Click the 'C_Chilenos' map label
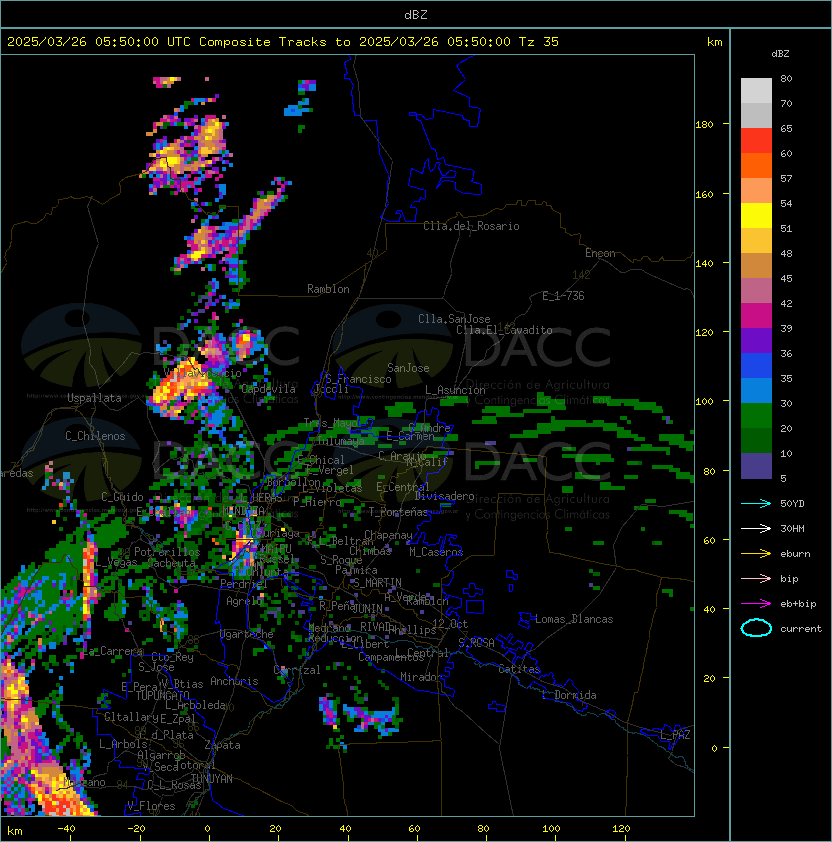This screenshot has width=832, height=842. [95, 436]
